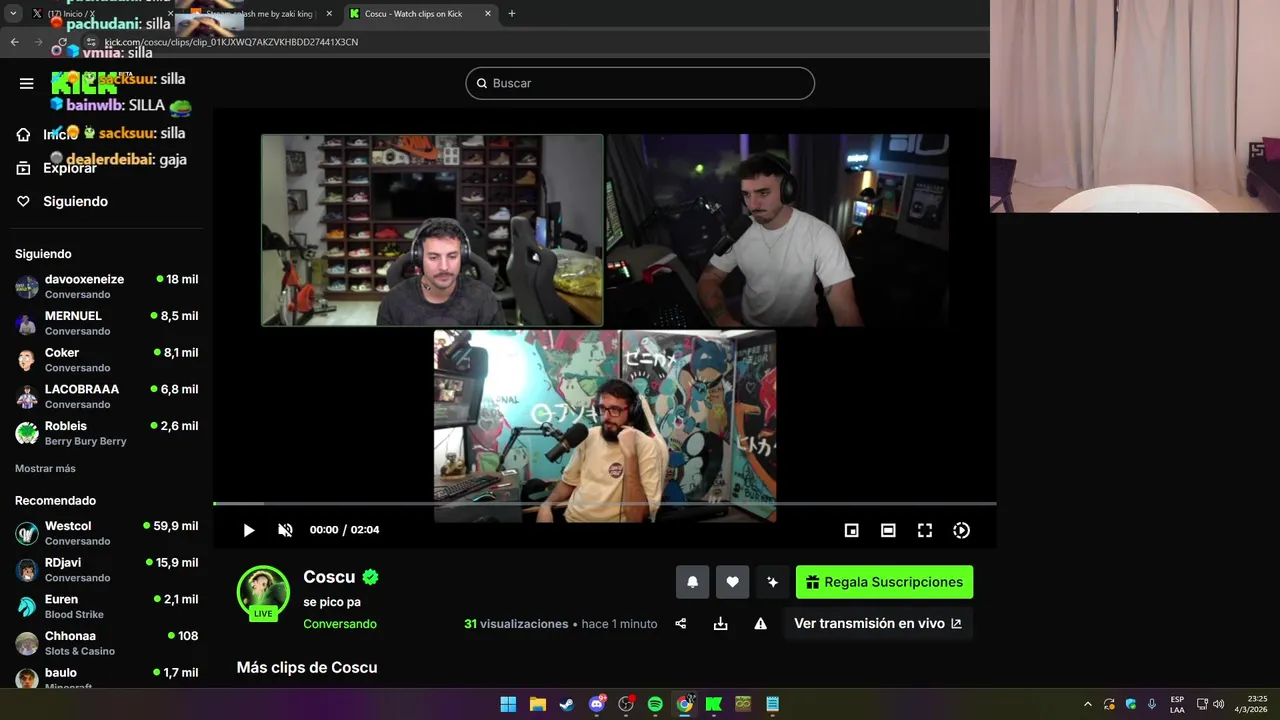Toggle the follow heart button for Coscu

pos(732,582)
